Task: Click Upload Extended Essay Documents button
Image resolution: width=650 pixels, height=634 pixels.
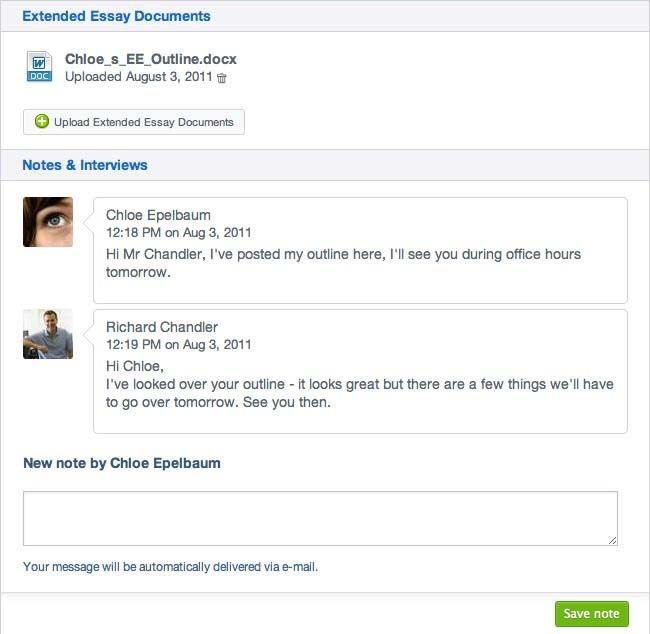Action: point(134,122)
